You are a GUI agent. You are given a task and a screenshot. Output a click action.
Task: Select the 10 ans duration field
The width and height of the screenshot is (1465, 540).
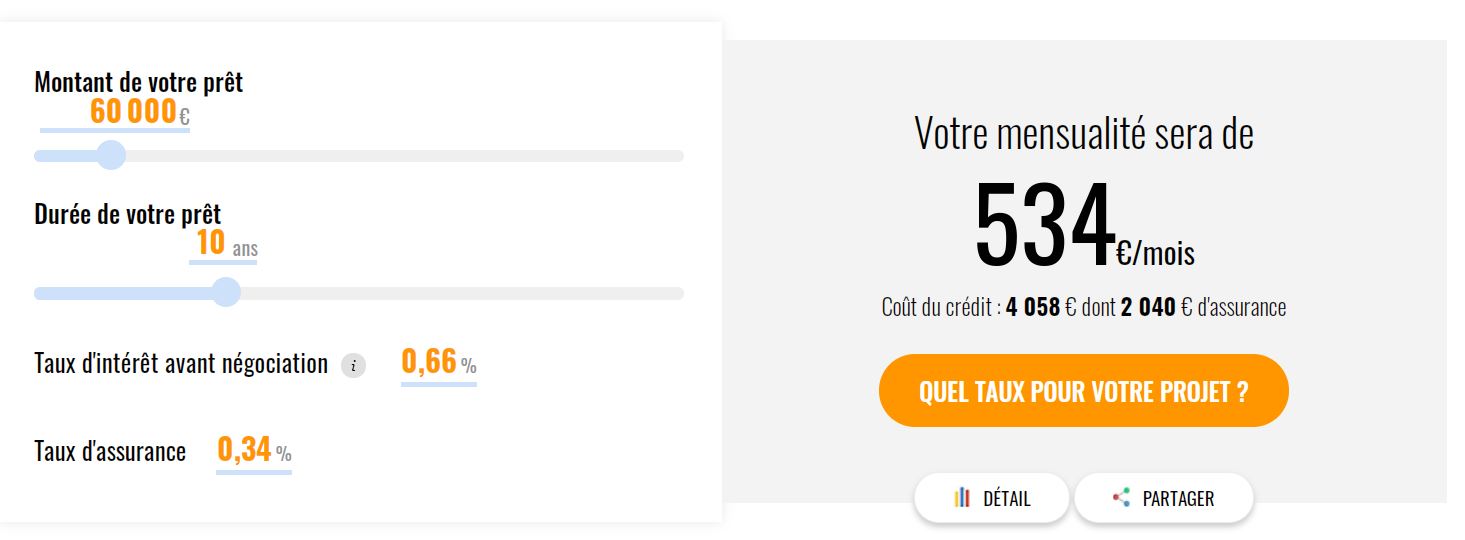211,243
